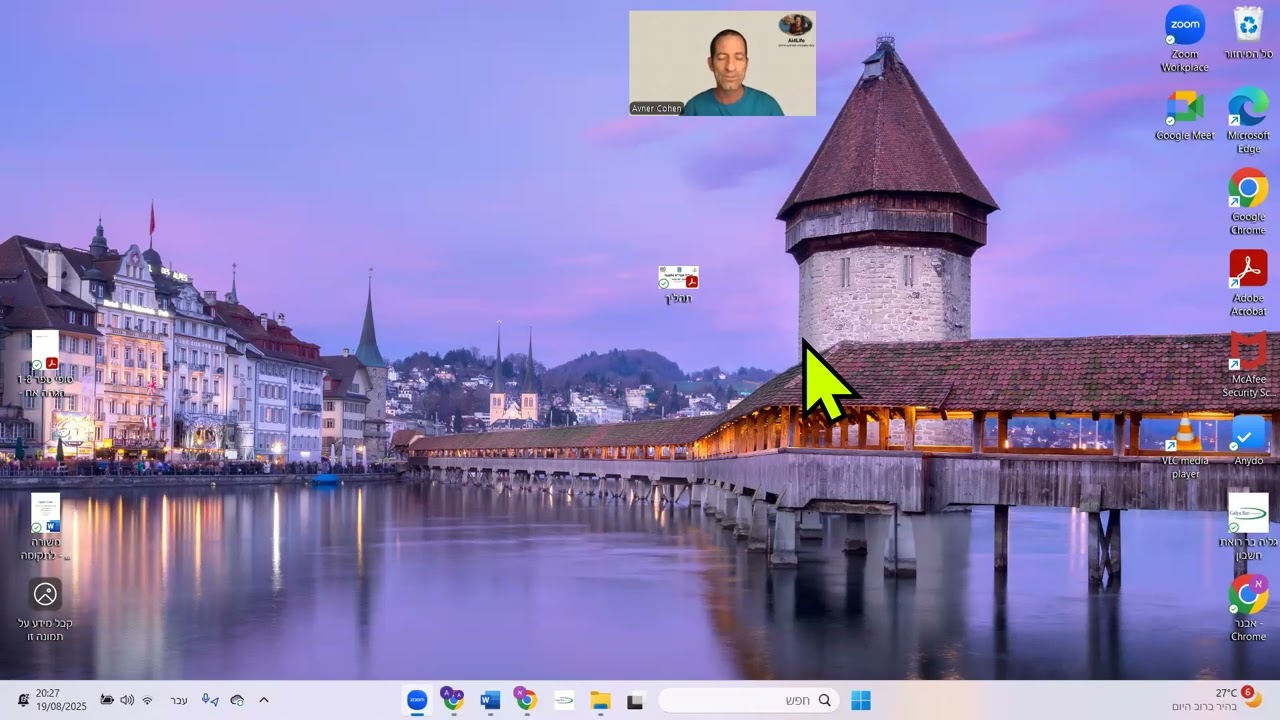Select the משורה Word document on desktop
1280x720 pixels.
pos(45,527)
